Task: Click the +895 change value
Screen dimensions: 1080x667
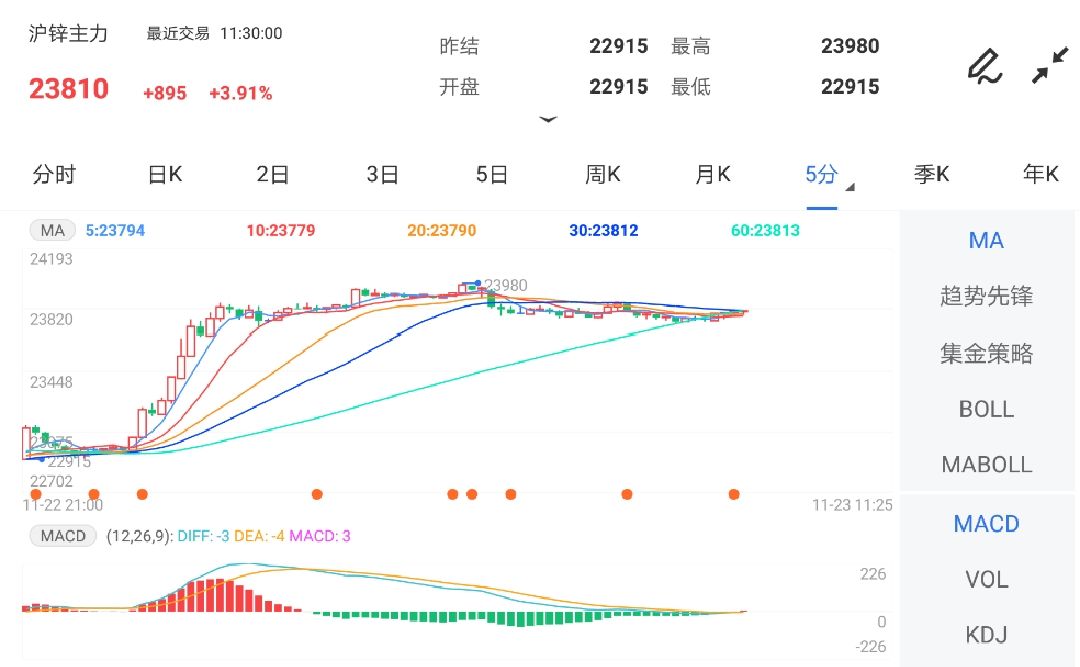Action: [x=165, y=93]
